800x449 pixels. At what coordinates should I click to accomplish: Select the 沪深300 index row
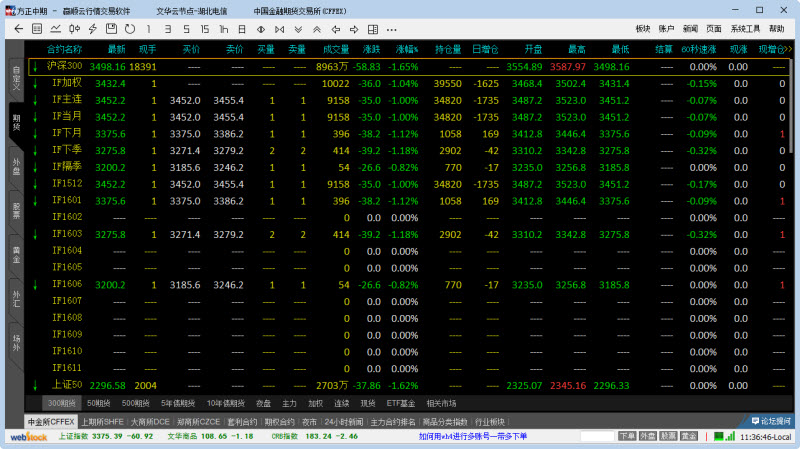(x=409, y=67)
